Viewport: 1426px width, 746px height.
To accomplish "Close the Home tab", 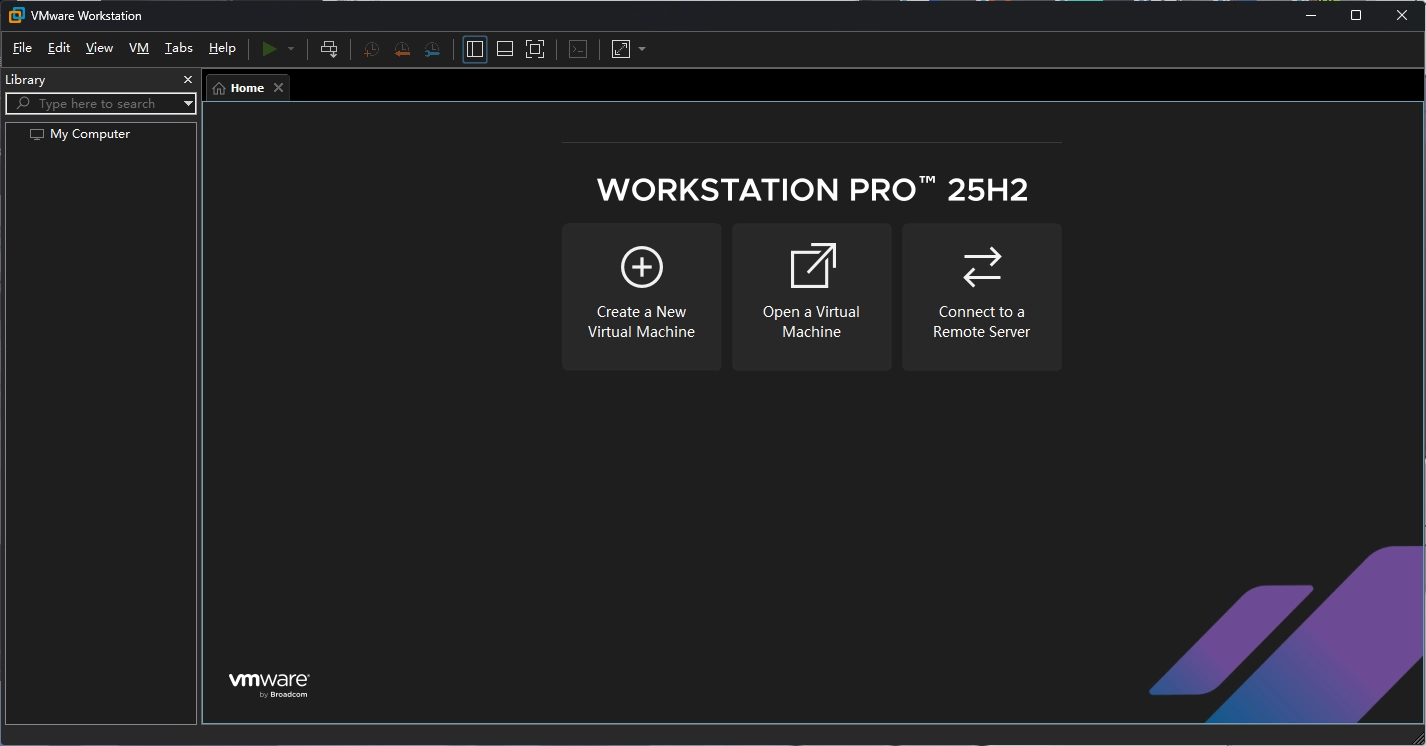I will 279,88.
